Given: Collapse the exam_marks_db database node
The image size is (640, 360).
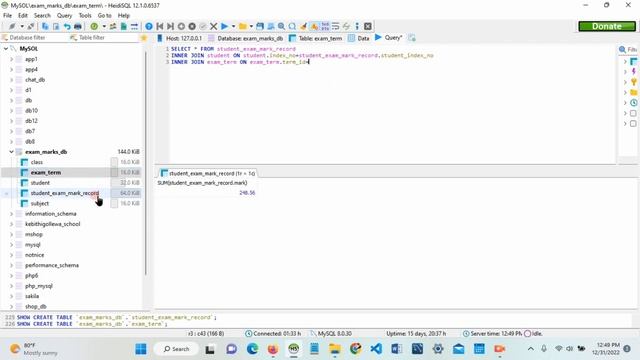Looking at the screenshot, I should tap(11, 152).
